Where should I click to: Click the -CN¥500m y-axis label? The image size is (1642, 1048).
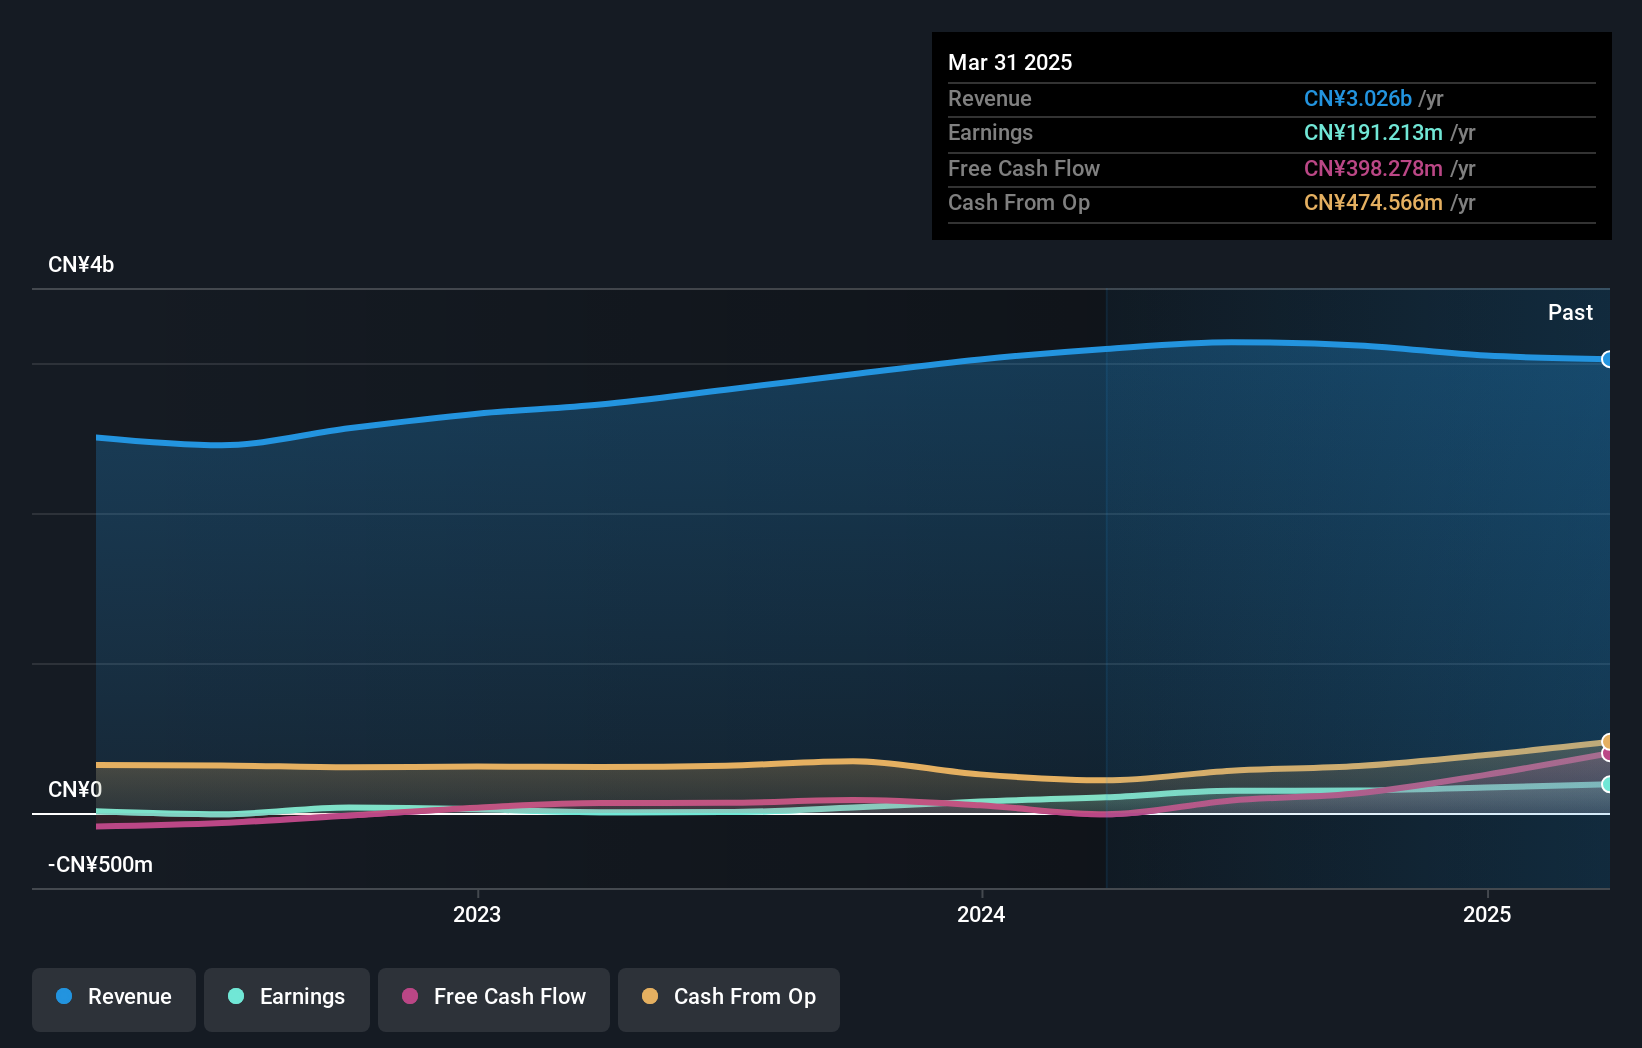click(x=101, y=865)
